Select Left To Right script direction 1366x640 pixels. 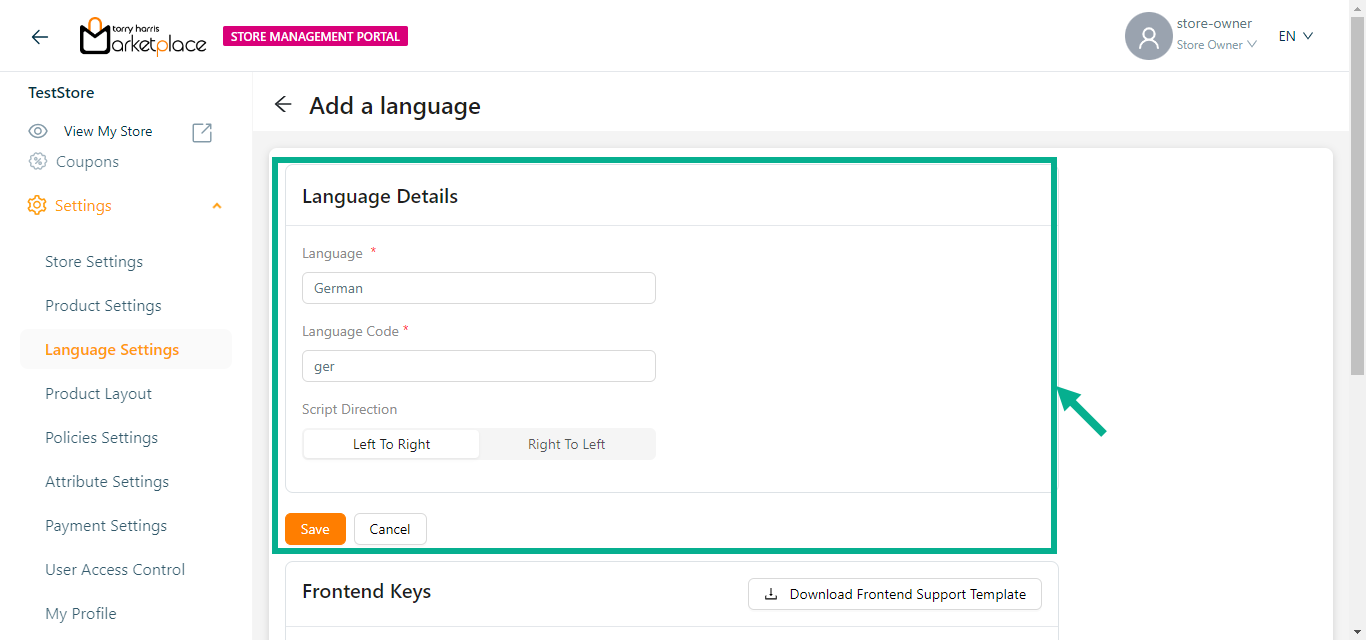coord(391,444)
